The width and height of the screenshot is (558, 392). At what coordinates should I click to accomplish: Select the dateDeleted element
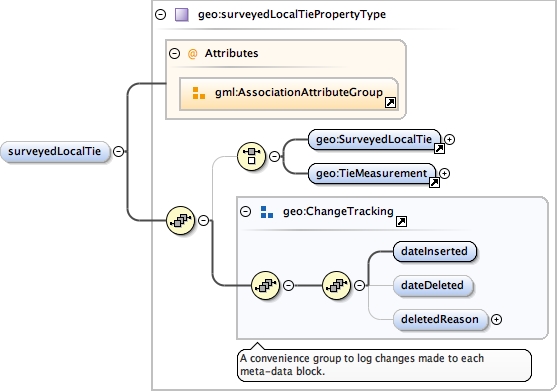[x=433, y=285]
